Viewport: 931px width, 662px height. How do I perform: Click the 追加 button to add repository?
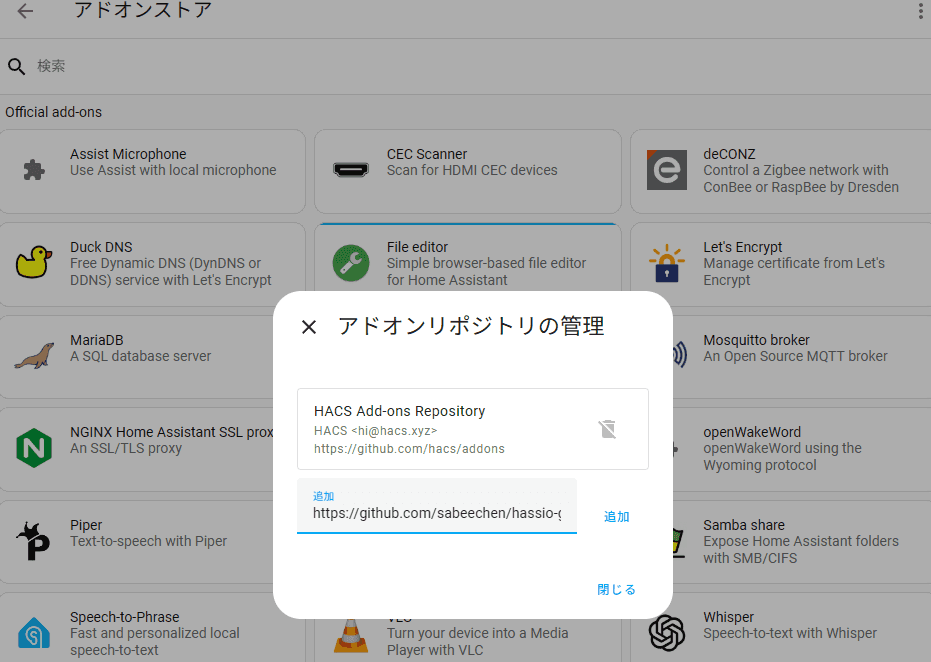point(616,517)
